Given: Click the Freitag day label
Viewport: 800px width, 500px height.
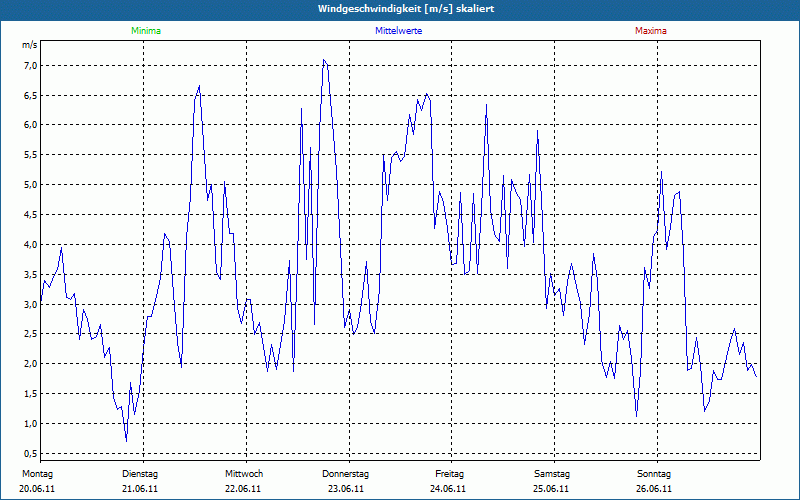Looking at the screenshot, I should click(x=449, y=474).
